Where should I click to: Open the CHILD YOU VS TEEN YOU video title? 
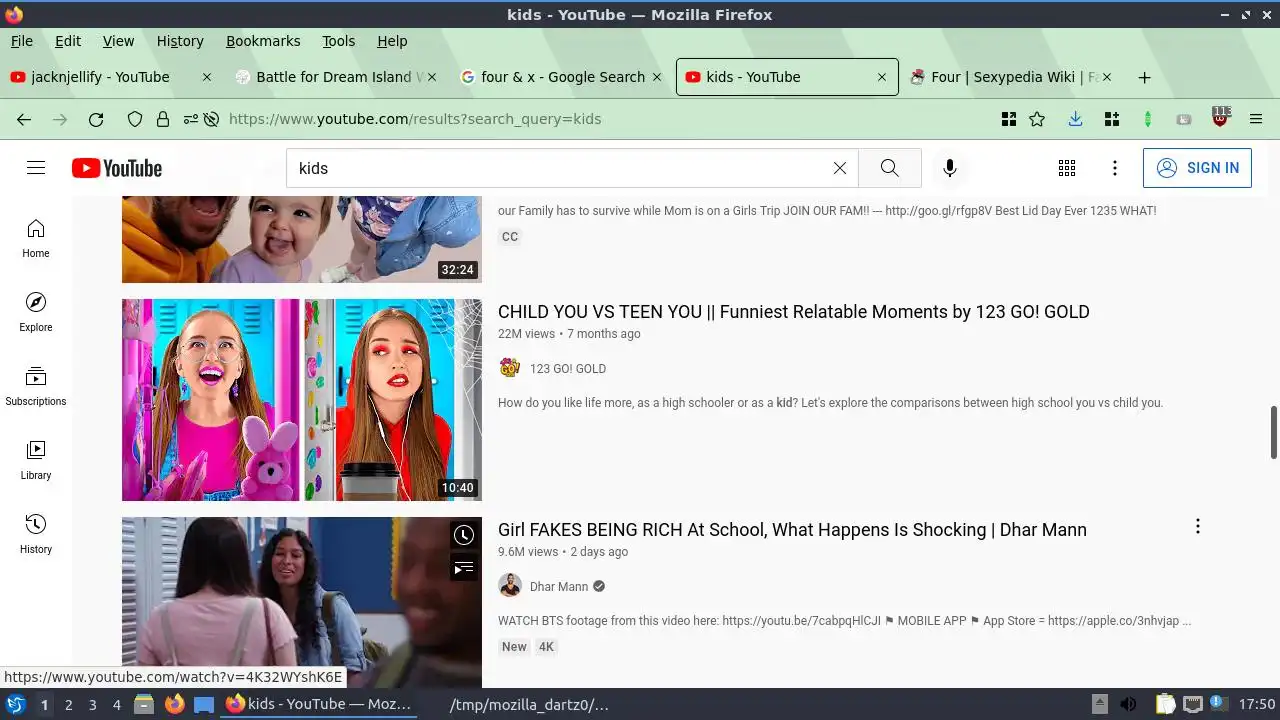(793, 312)
